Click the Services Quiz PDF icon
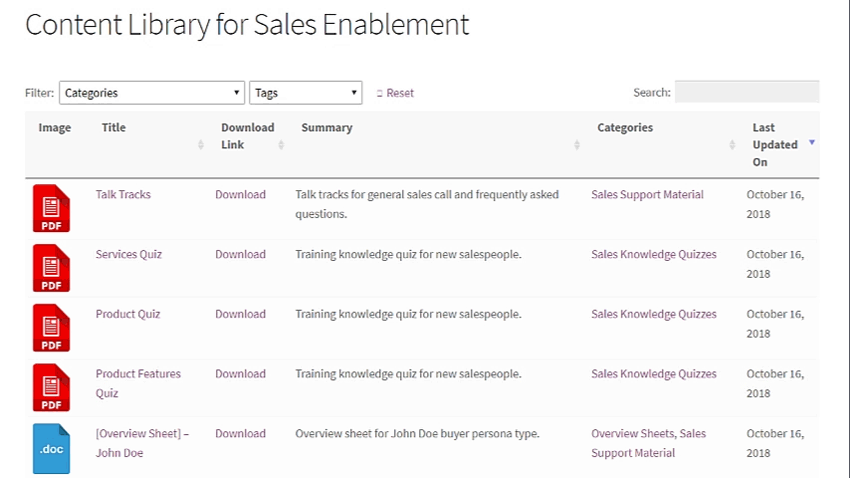850x478 pixels. point(51,268)
